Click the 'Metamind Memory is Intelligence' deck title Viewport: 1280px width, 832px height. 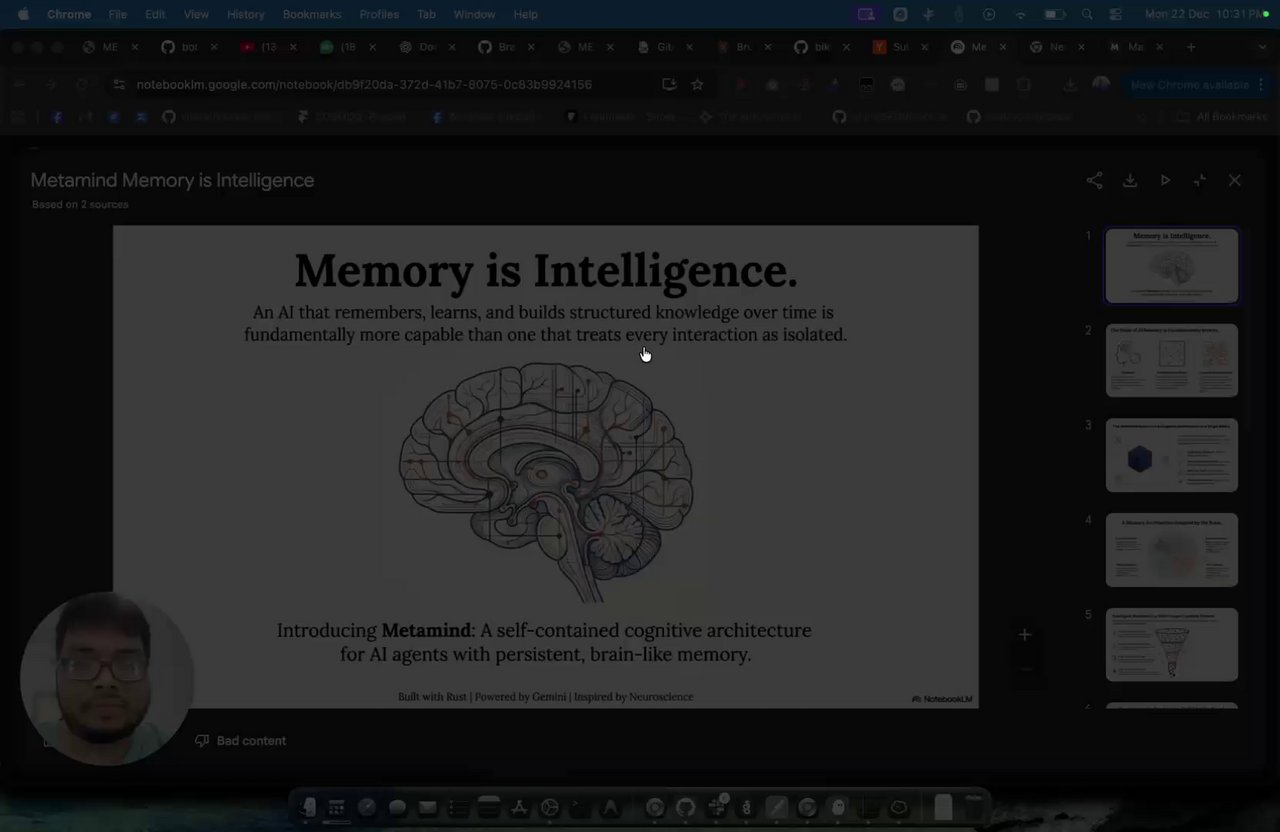coord(172,181)
